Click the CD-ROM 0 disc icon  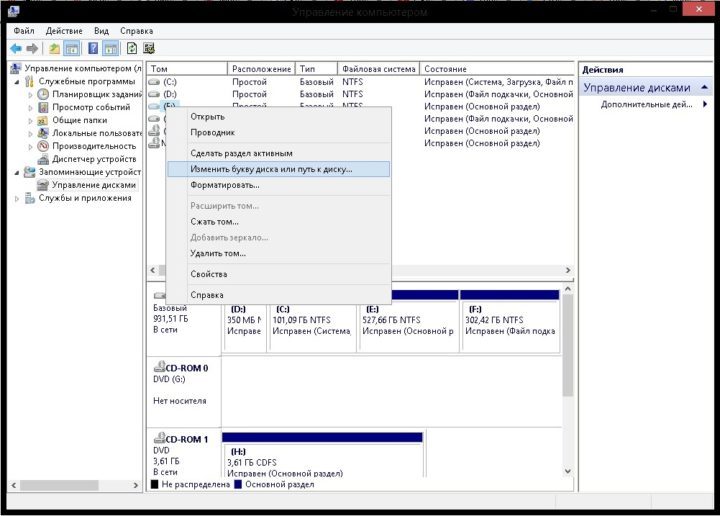point(159,366)
